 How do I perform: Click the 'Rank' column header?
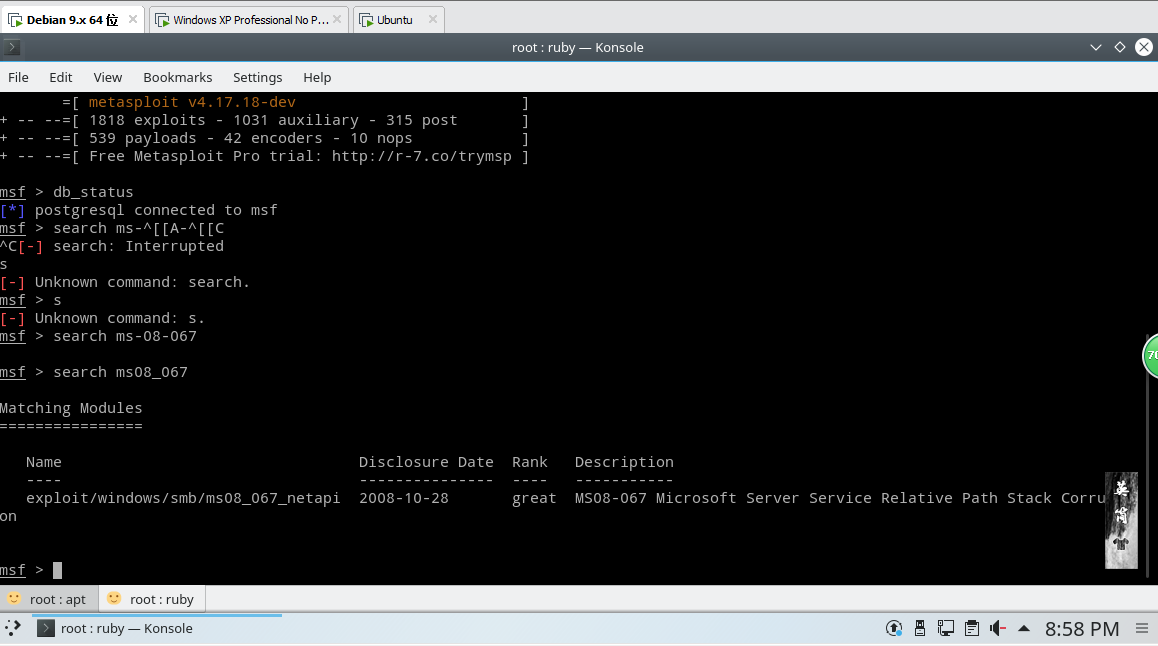point(530,462)
